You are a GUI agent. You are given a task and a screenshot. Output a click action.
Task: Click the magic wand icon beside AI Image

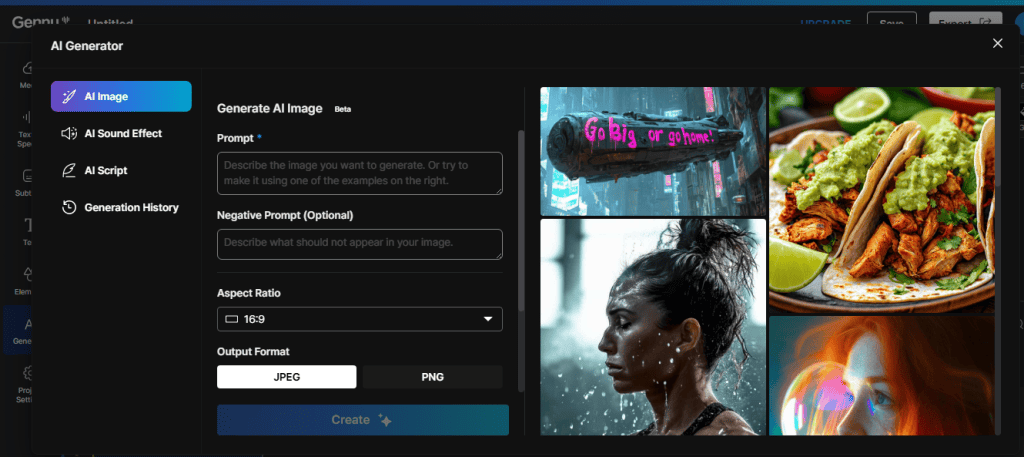point(69,97)
